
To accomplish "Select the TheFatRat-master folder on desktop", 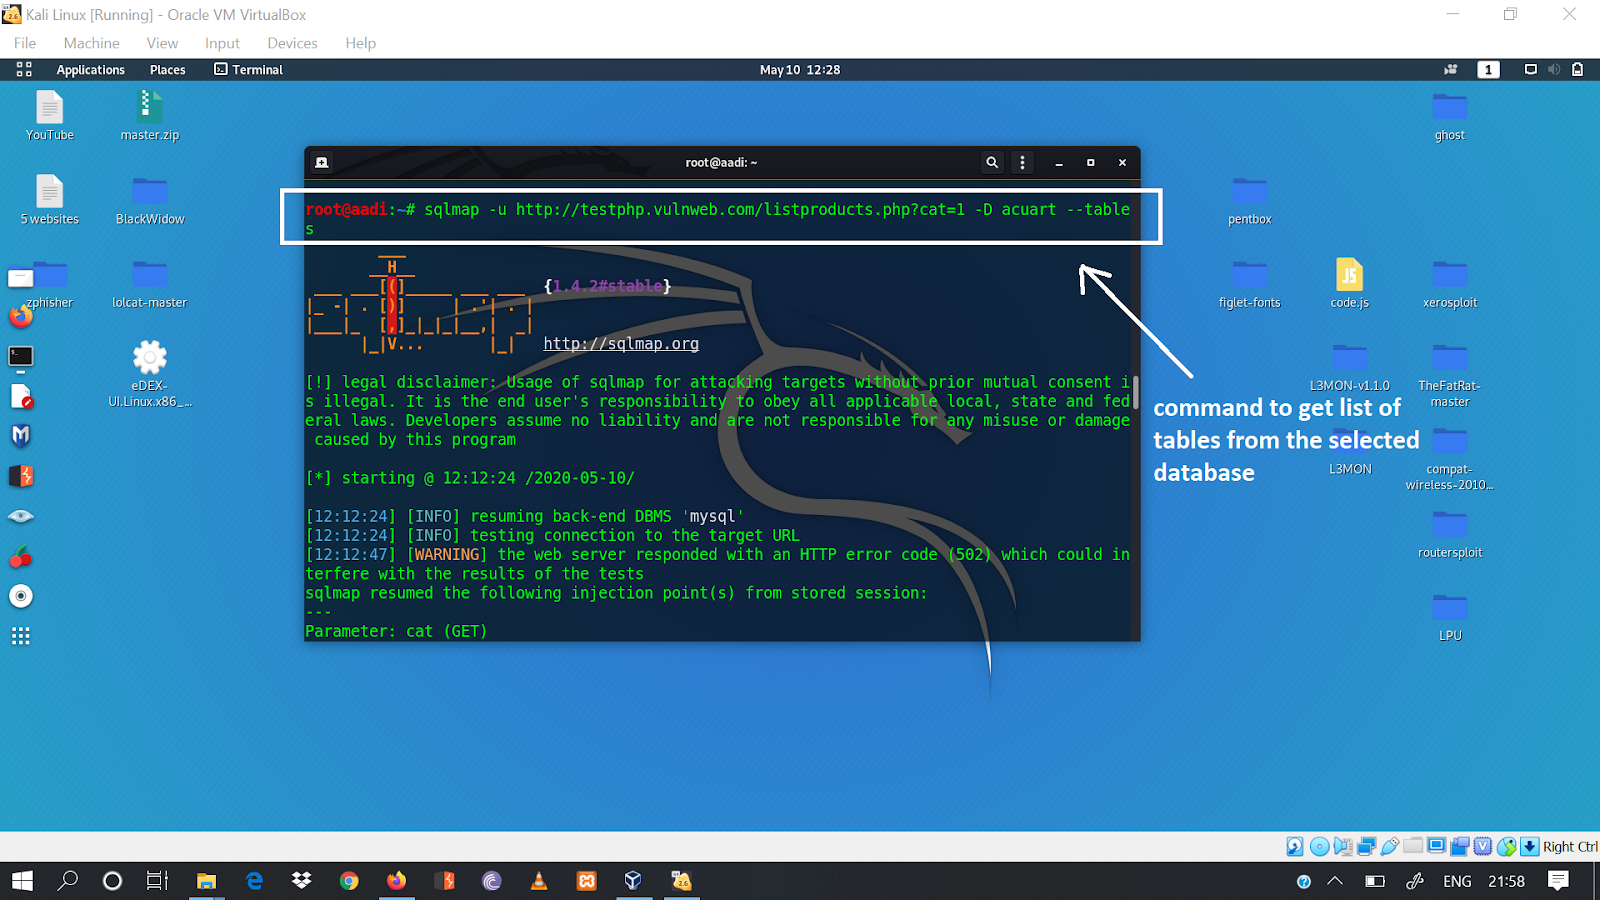I will click(x=1450, y=374).
